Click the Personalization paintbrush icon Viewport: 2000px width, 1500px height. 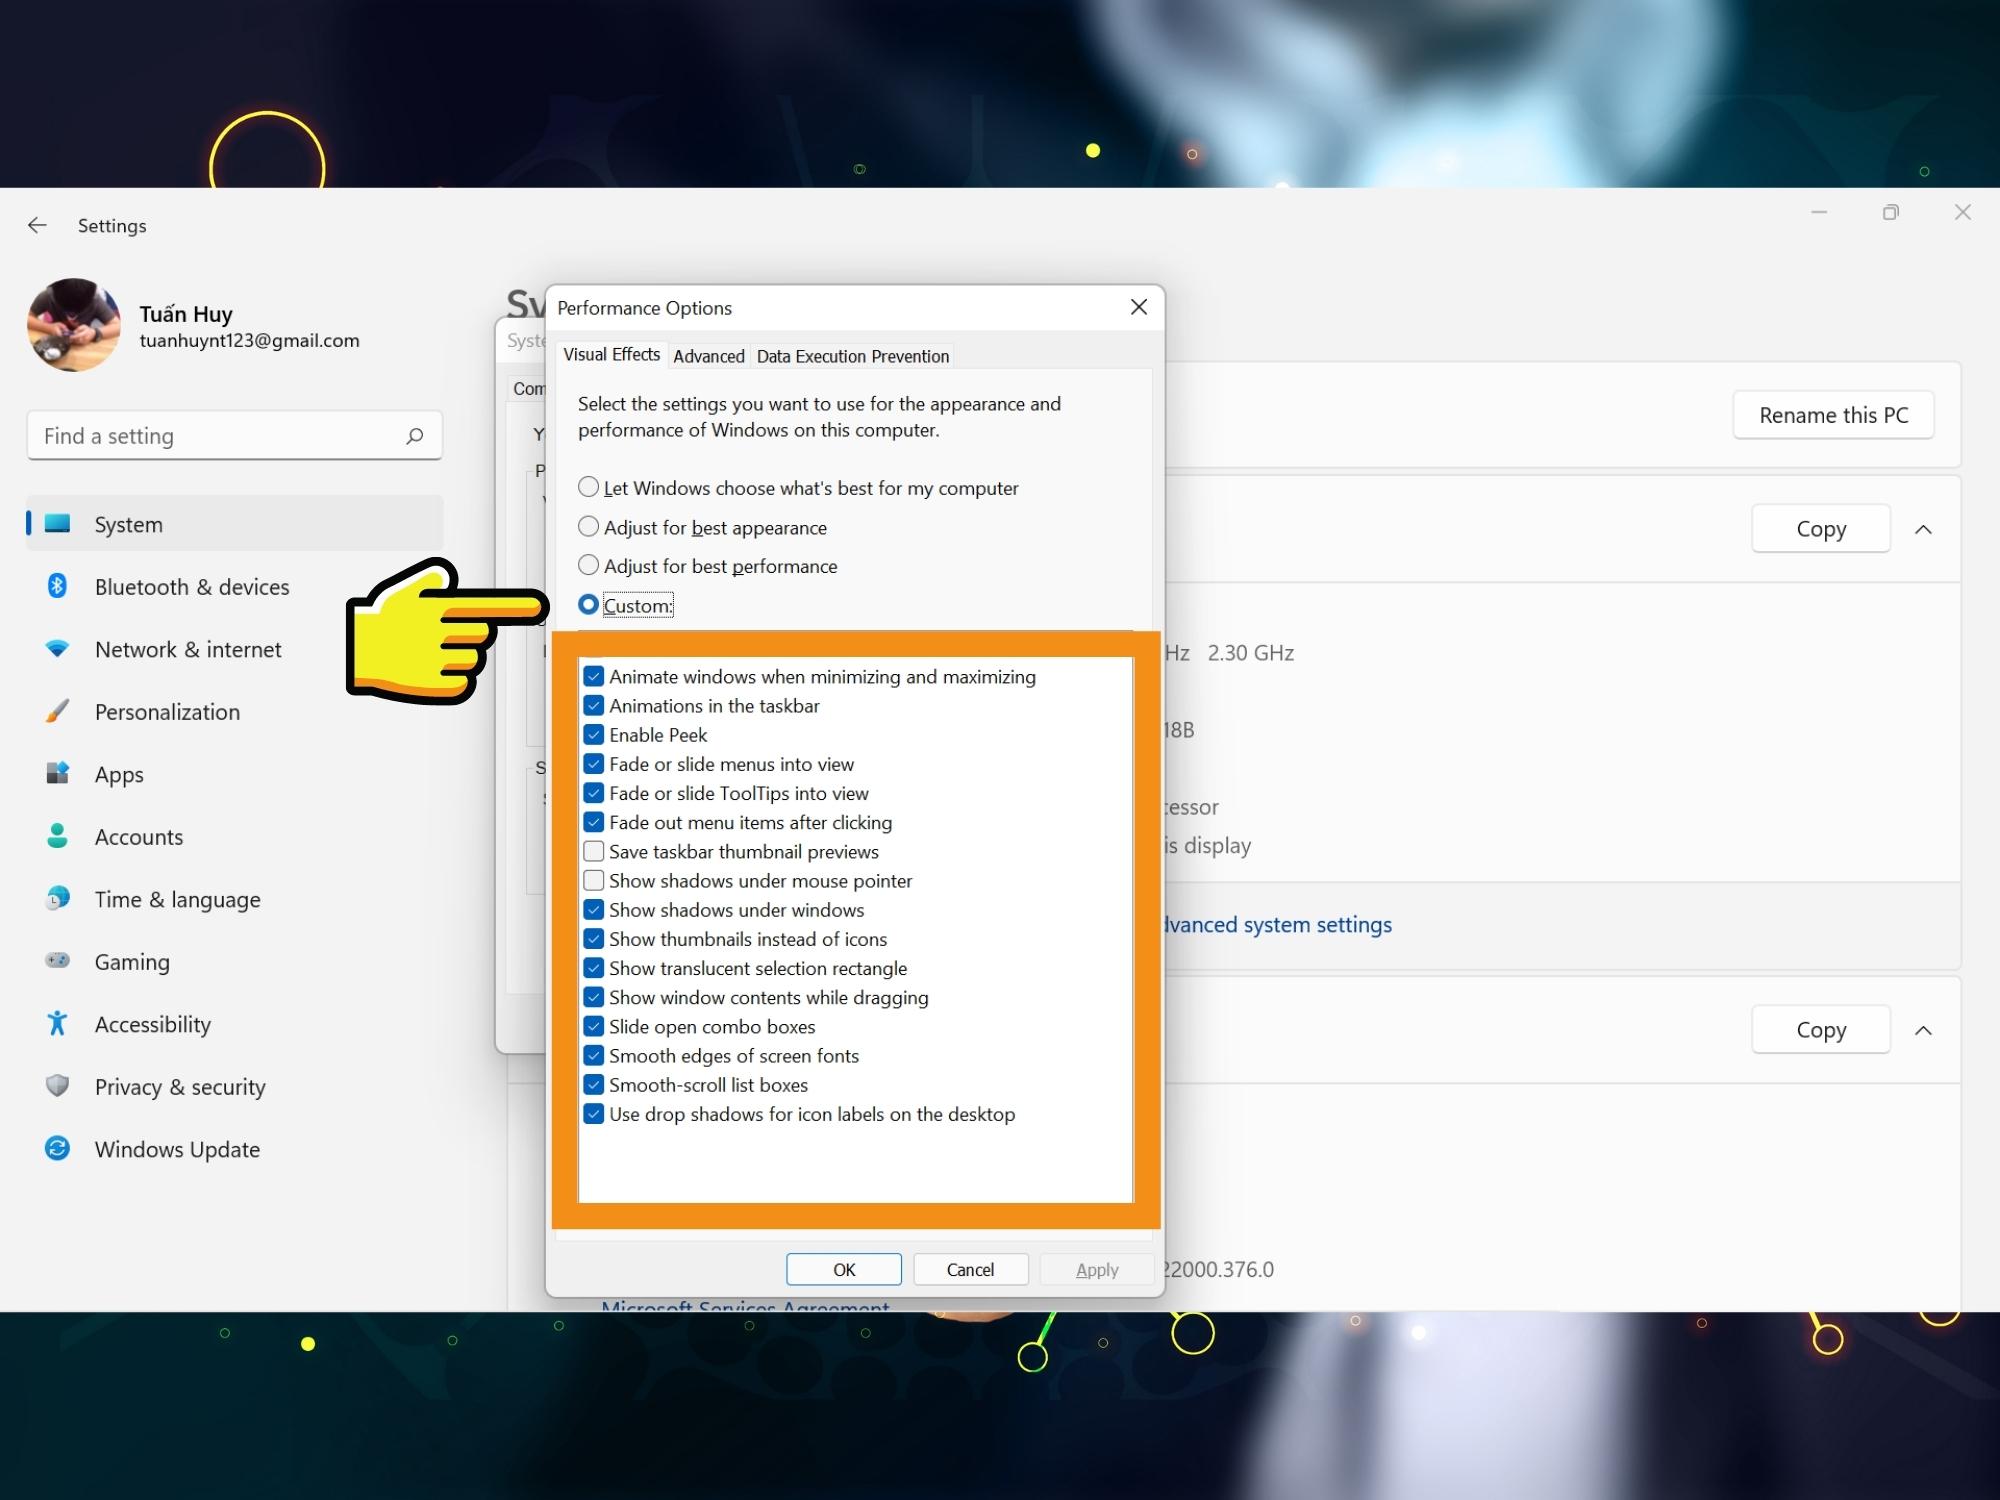click(x=58, y=711)
